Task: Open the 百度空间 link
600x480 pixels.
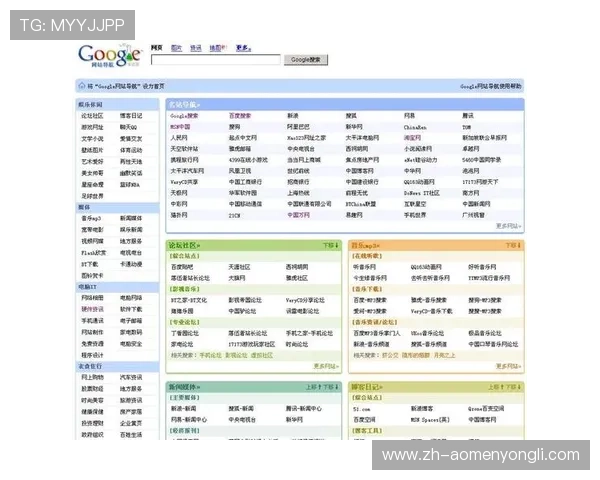Action: pyautogui.click(x=364, y=420)
